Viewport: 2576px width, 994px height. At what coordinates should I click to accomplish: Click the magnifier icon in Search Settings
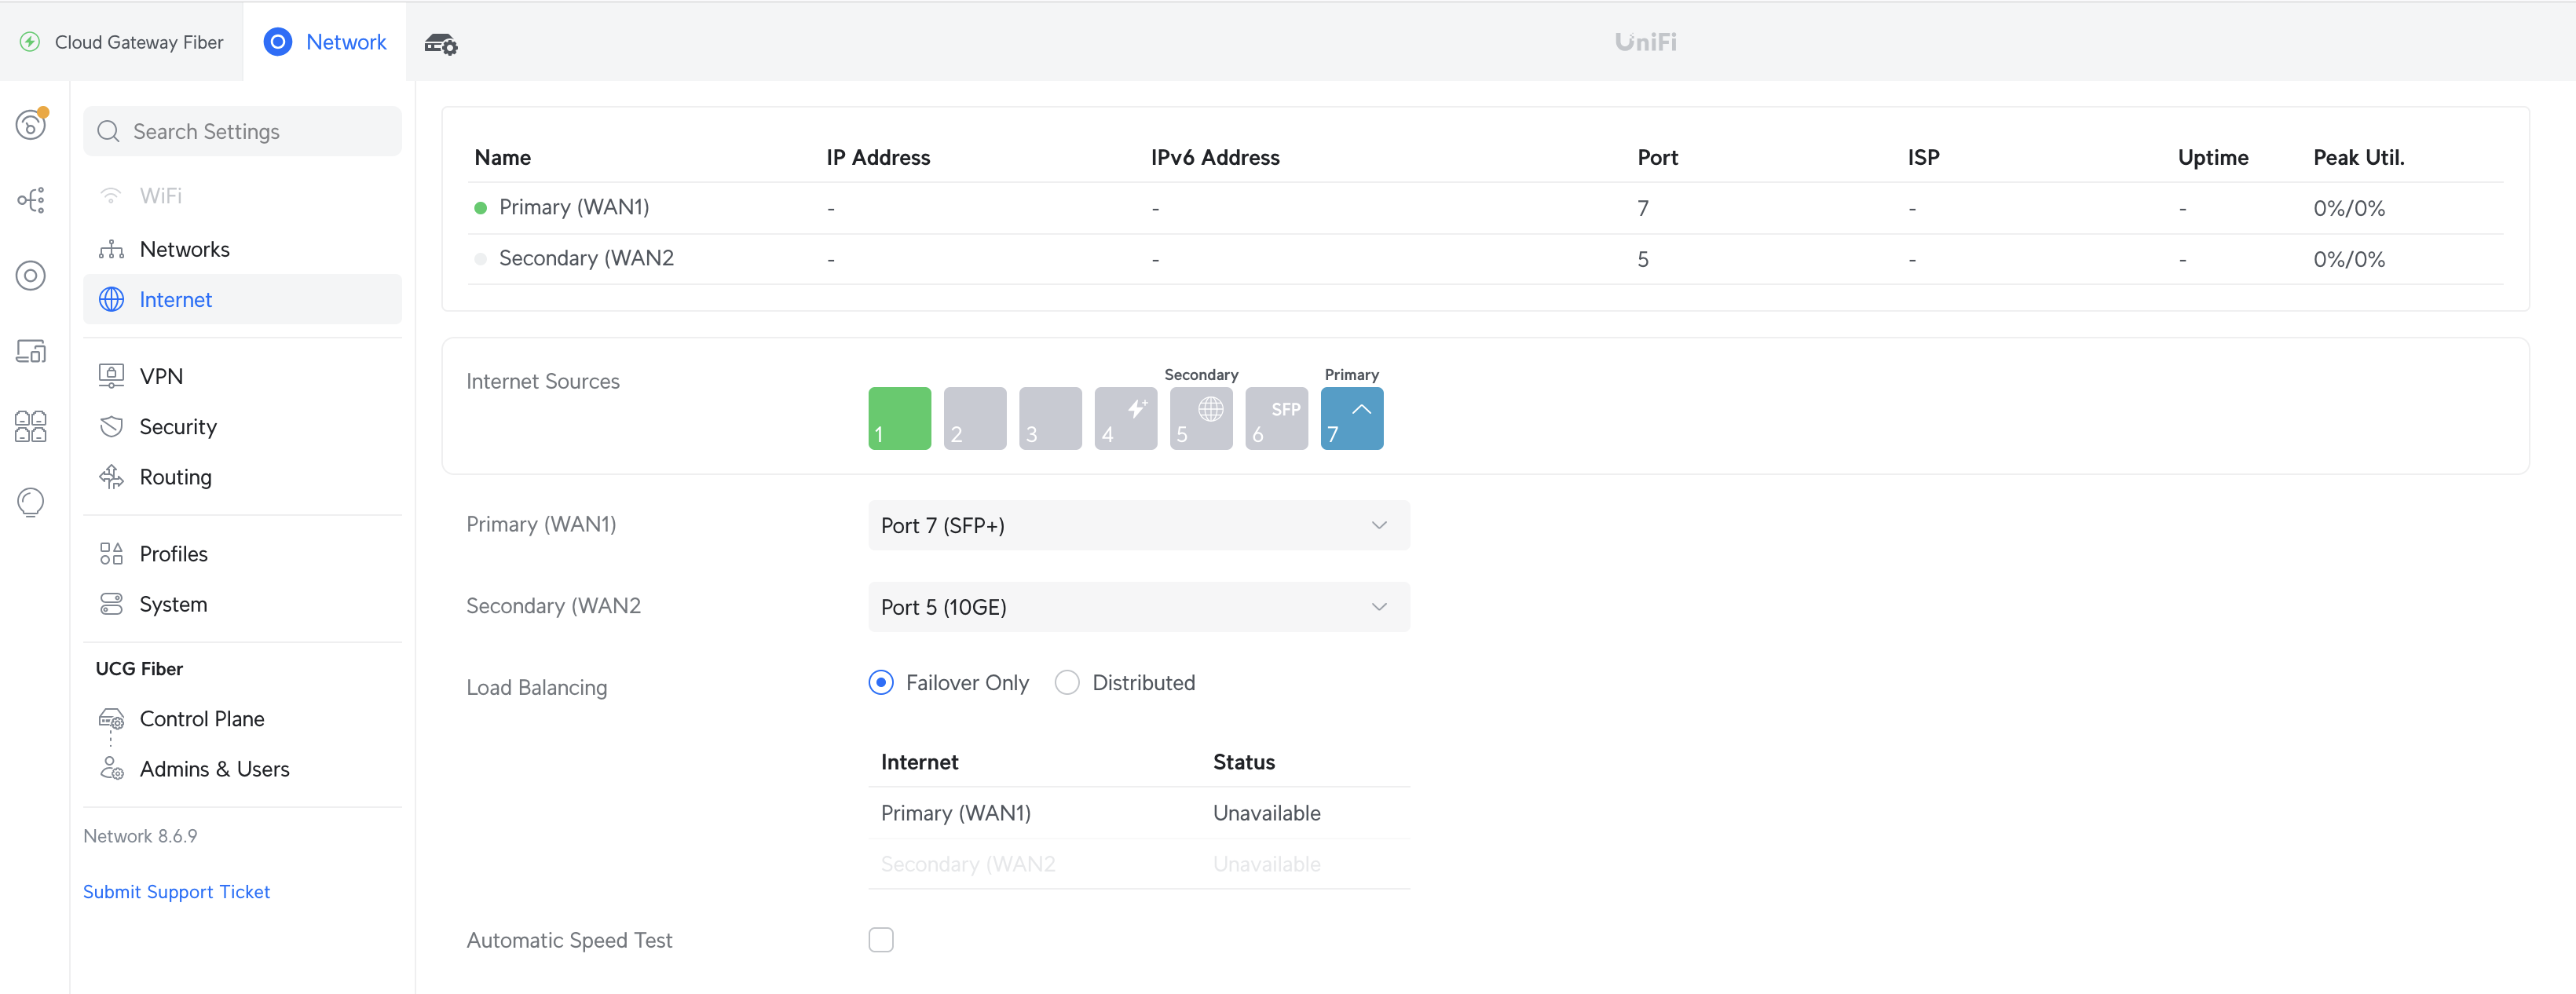tap(109, 132)
